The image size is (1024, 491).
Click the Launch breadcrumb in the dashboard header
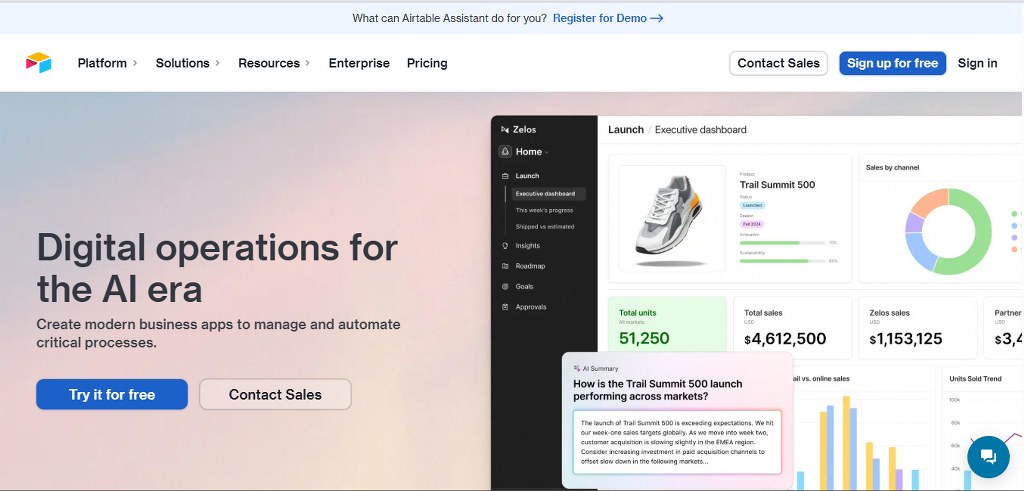click(x=626, y=129)
